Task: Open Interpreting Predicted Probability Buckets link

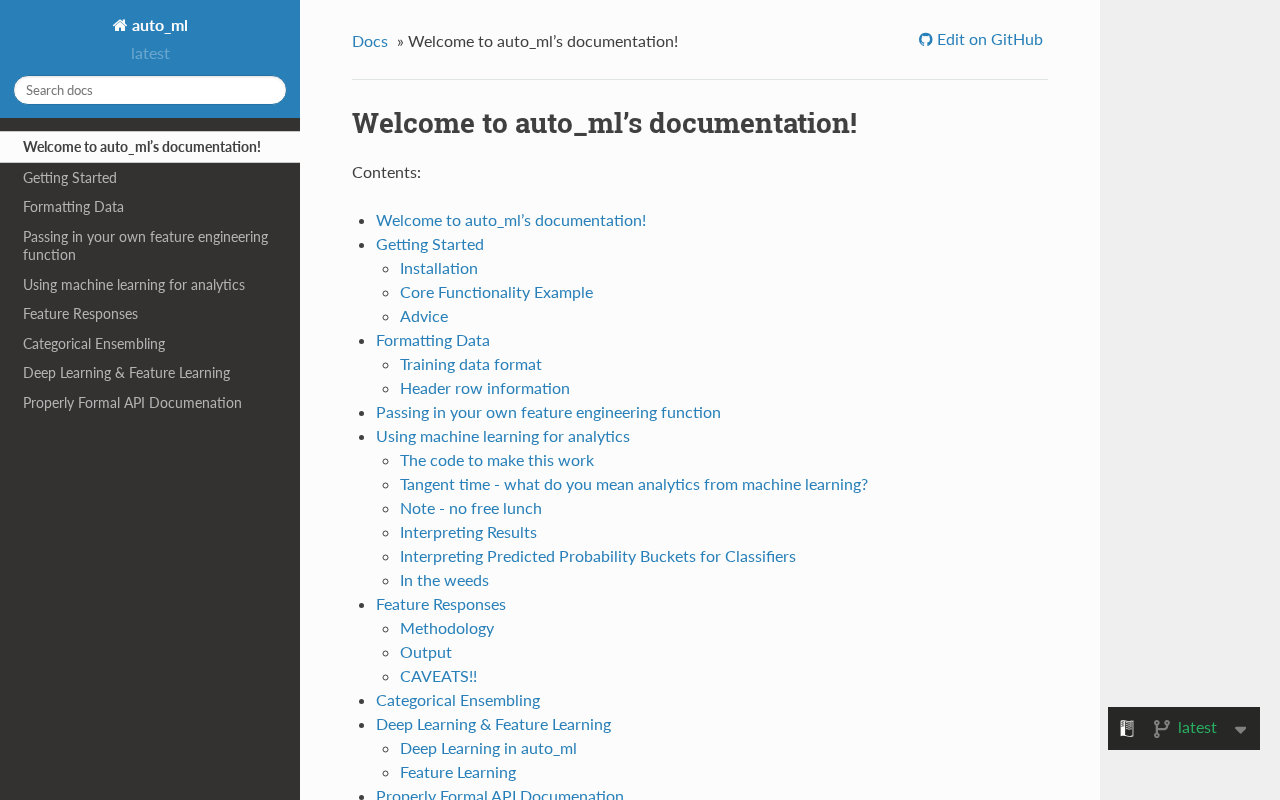Action: (598, 556)
